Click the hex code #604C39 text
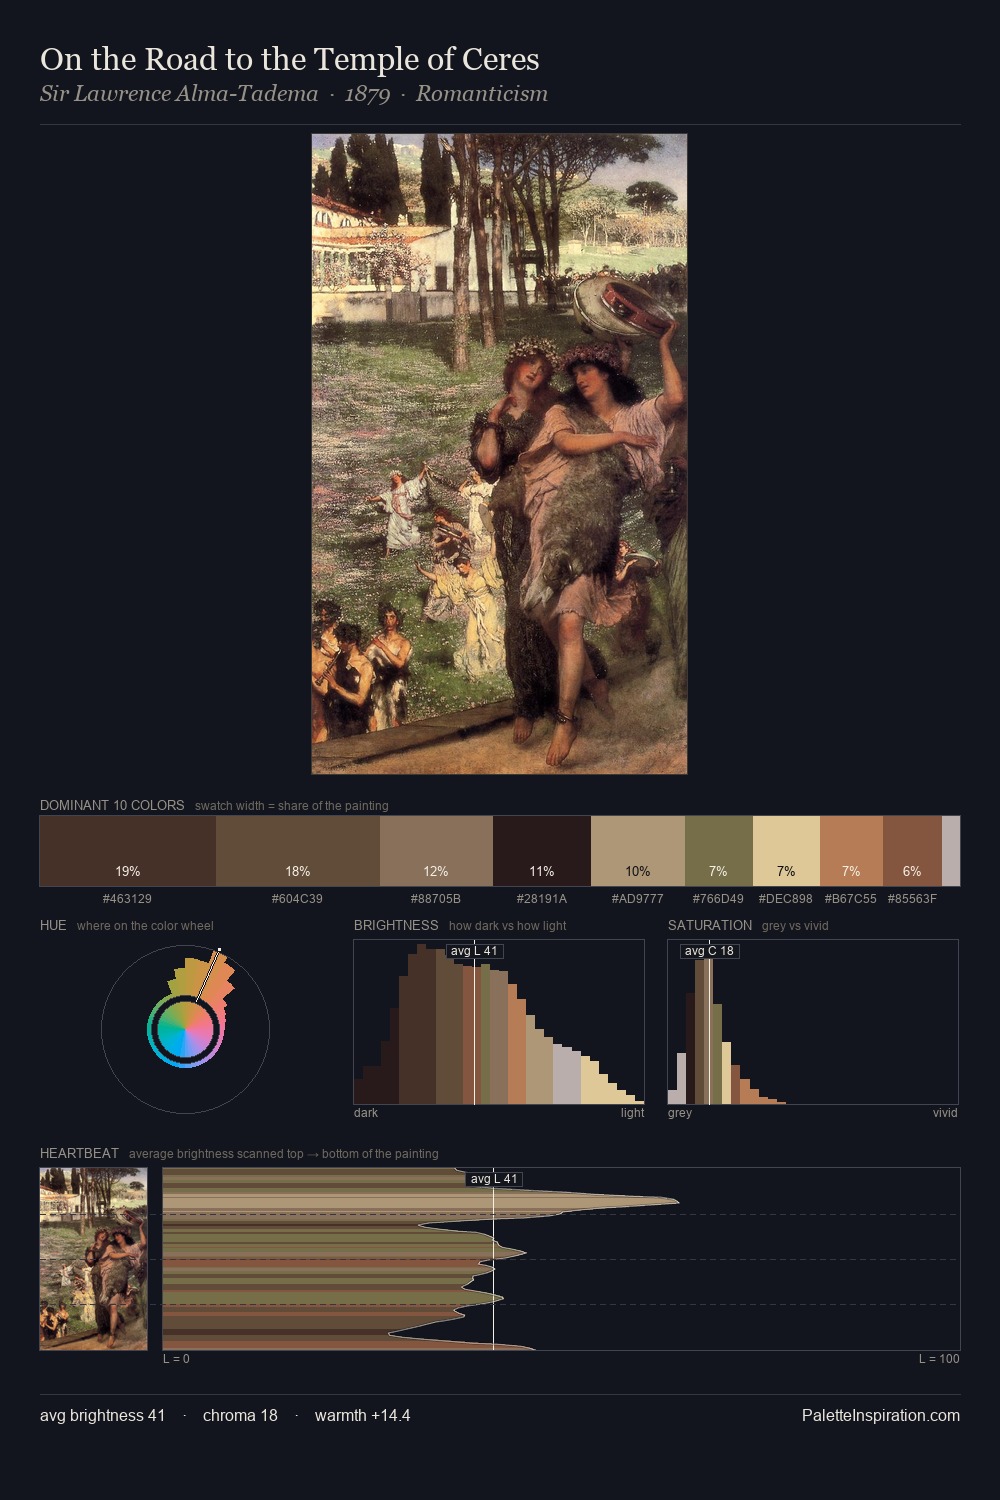Viewport: 1000px width, 1500px height. 297,899
